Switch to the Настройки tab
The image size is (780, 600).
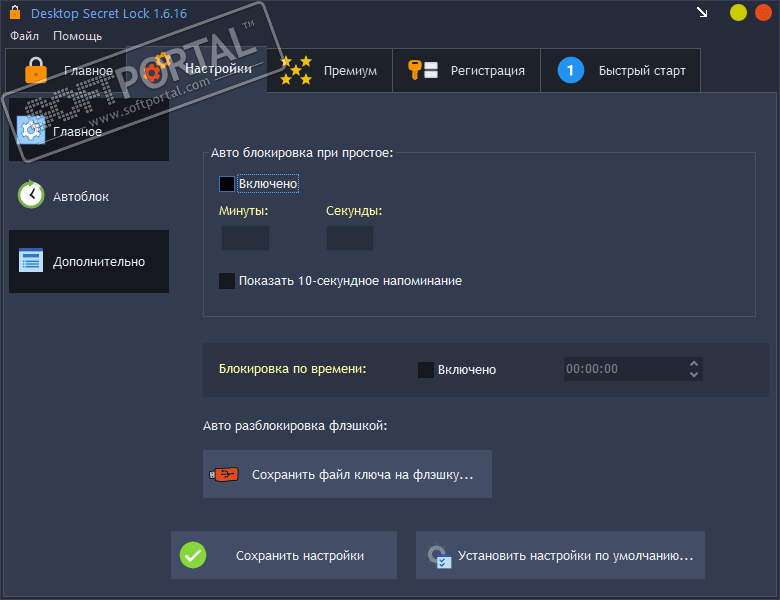click(x=196, y=69)
